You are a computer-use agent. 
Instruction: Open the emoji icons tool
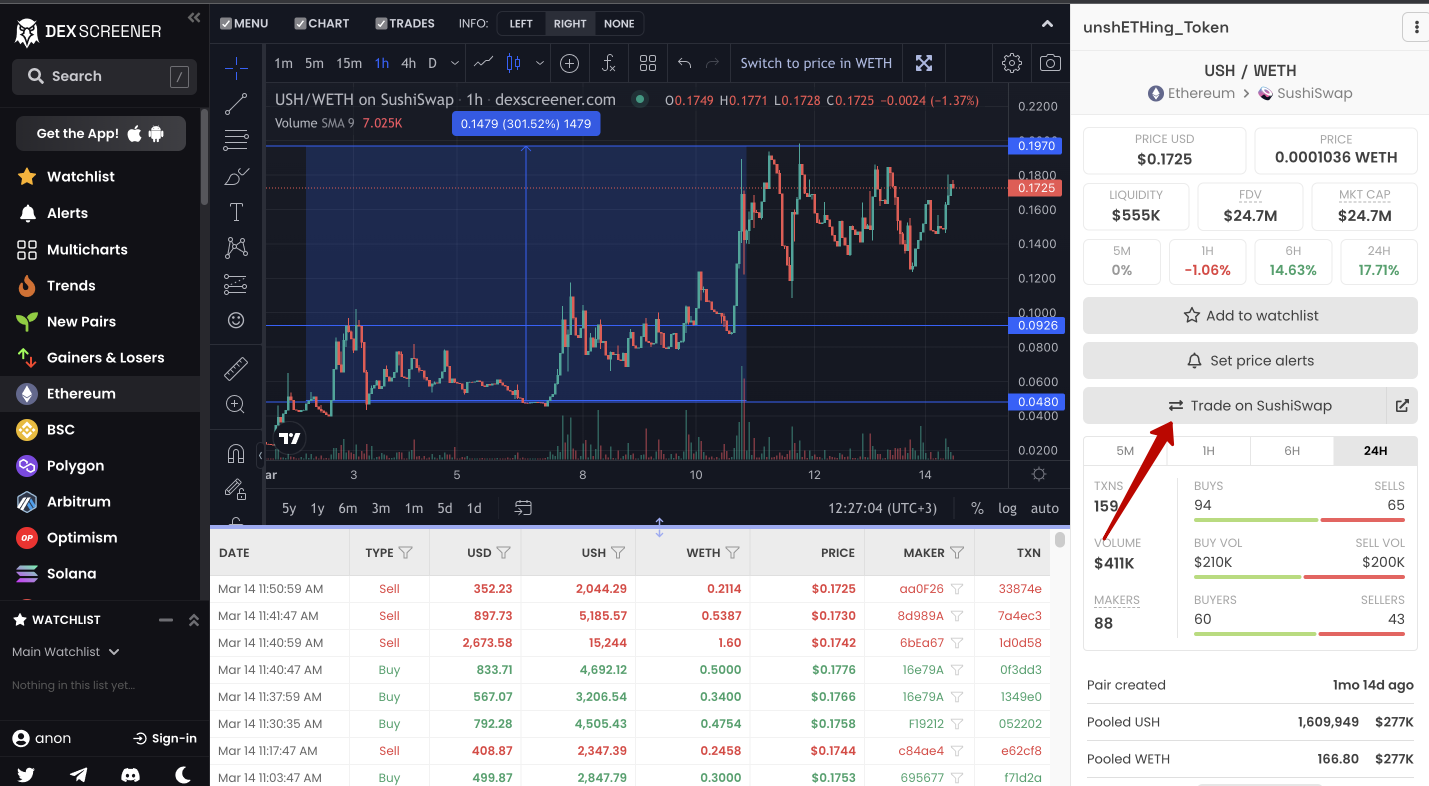[236, 320]
